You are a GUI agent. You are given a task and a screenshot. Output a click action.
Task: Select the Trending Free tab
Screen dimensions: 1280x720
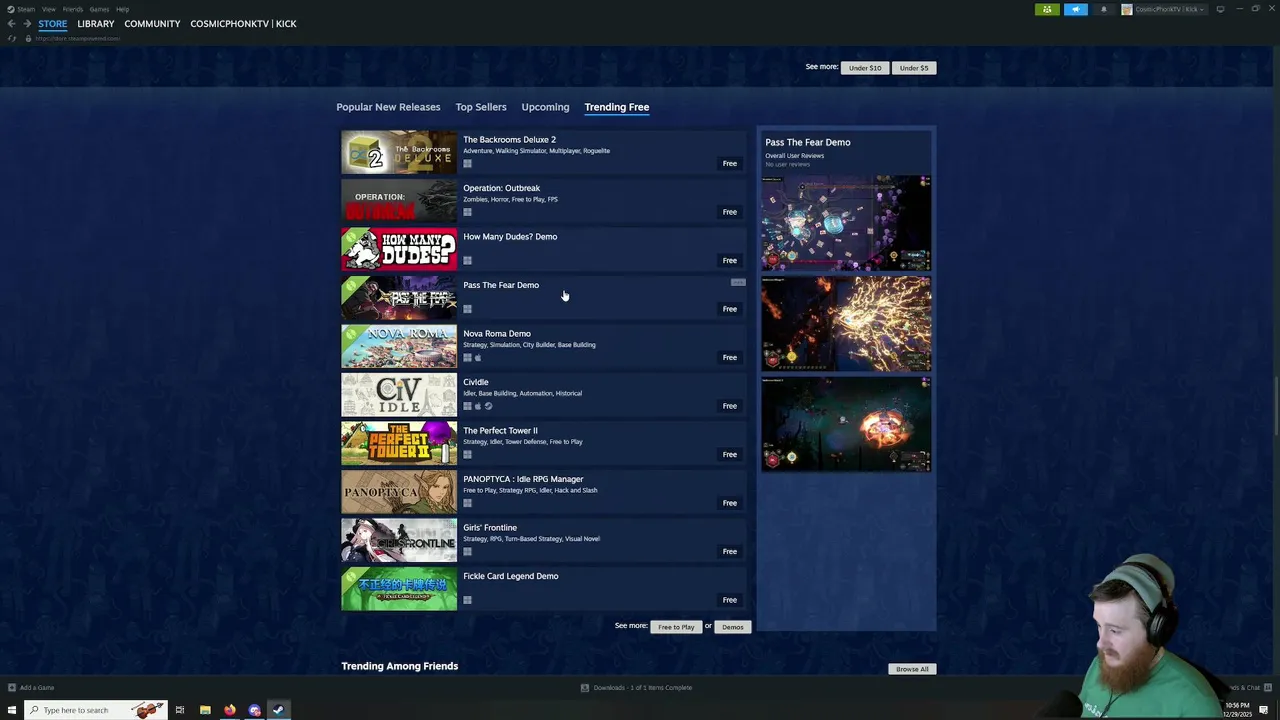pos(617,107)
